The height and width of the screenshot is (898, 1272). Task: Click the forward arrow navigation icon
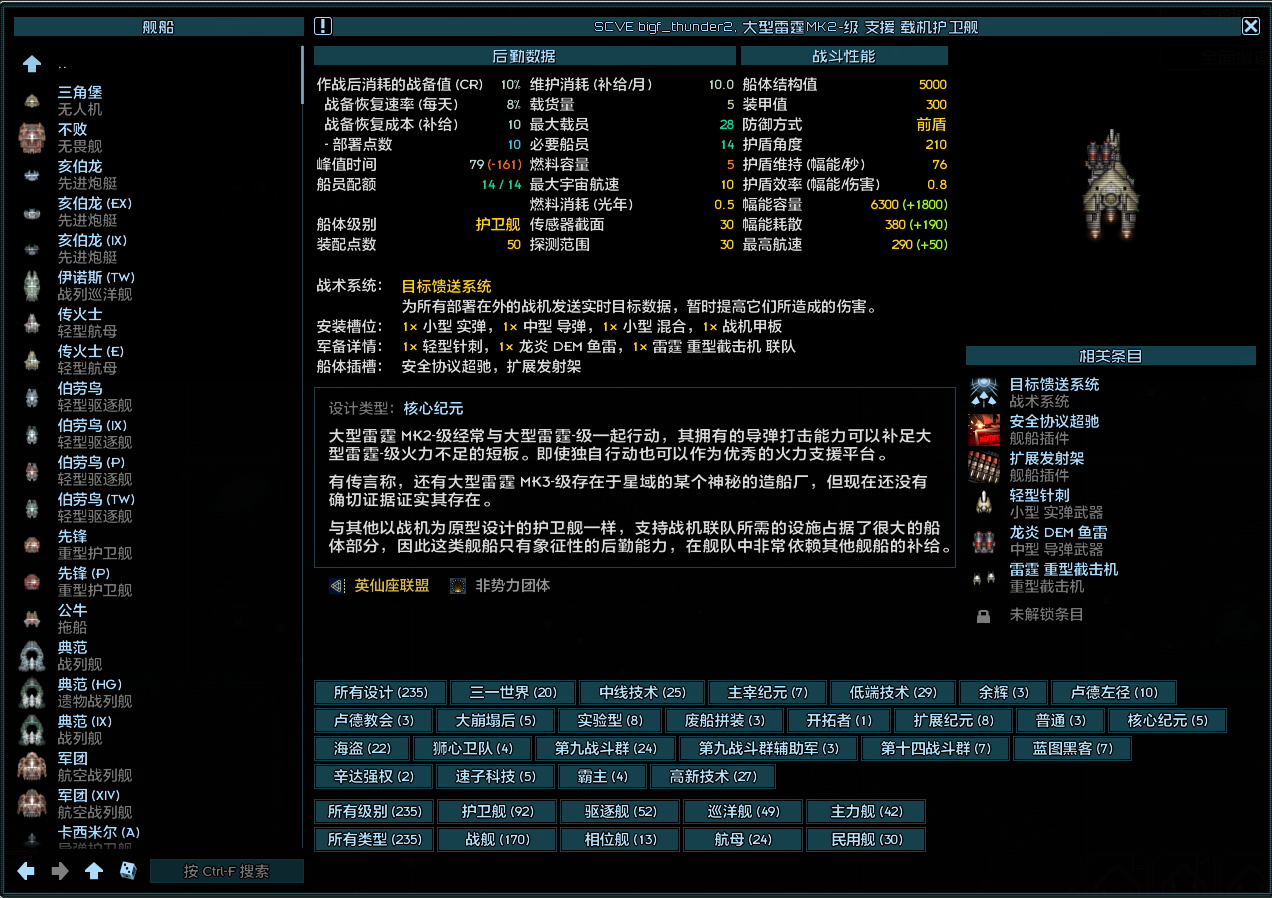(x=60, y=871)
